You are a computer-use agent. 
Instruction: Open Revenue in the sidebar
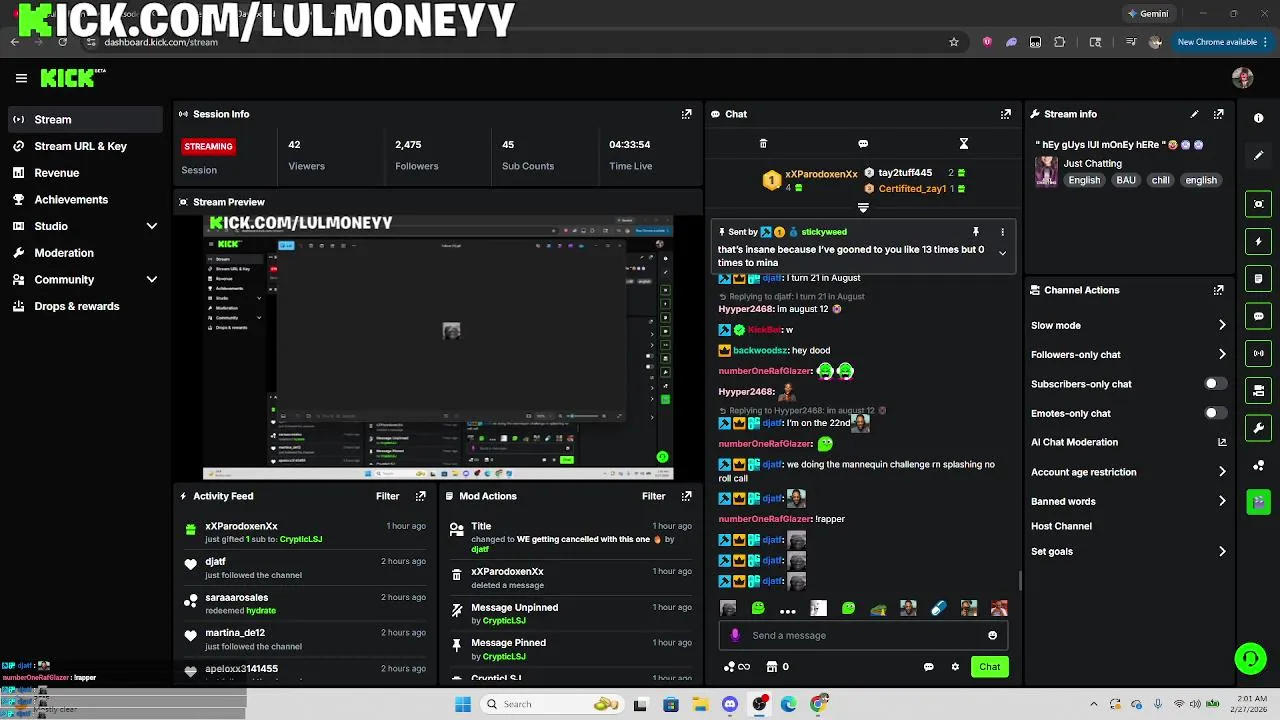tap(85, 173)
